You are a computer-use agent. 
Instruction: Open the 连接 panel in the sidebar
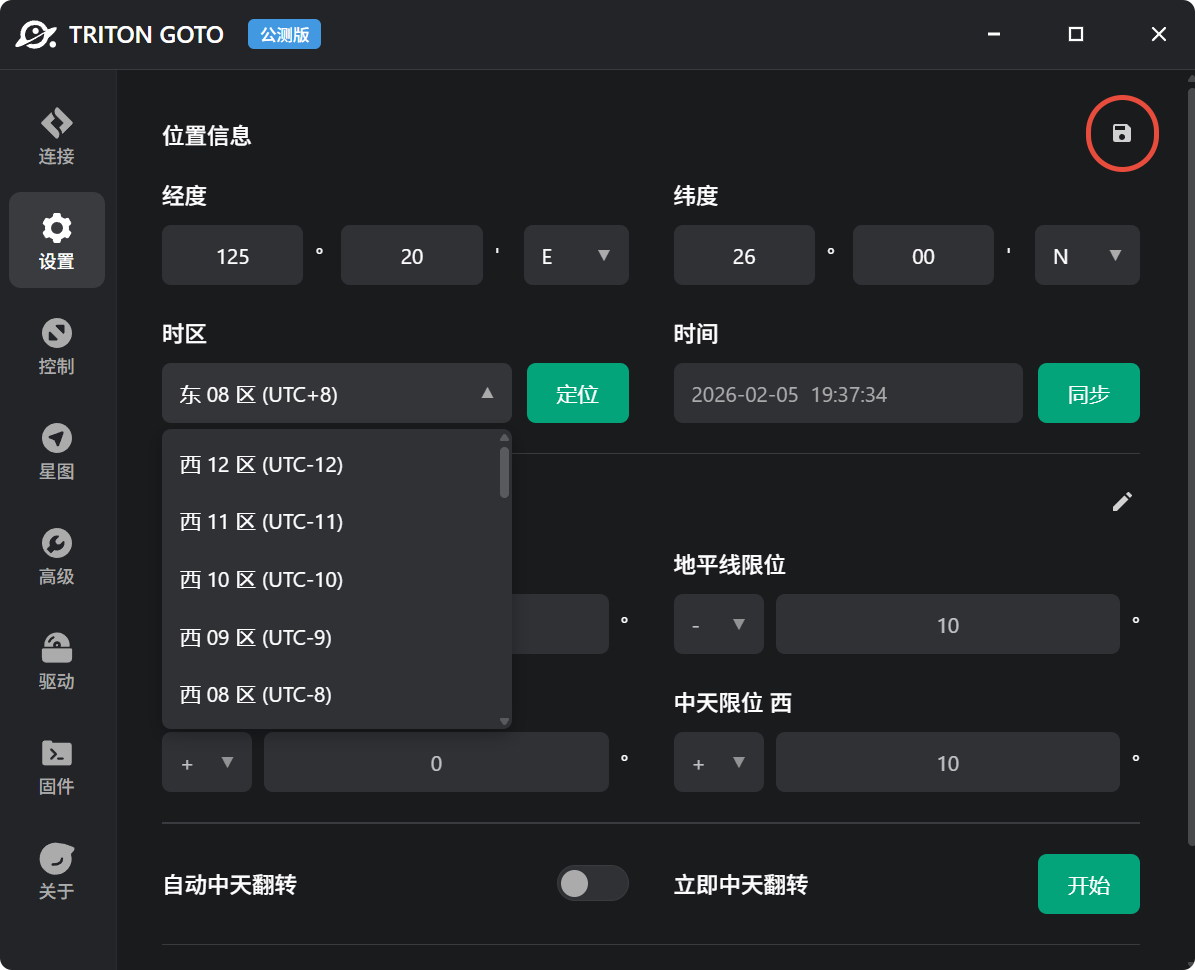tap(56, 133)
